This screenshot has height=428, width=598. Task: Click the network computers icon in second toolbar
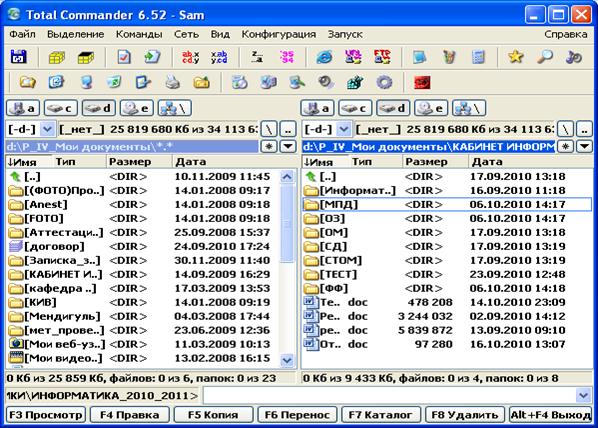(x=268, y=82)
